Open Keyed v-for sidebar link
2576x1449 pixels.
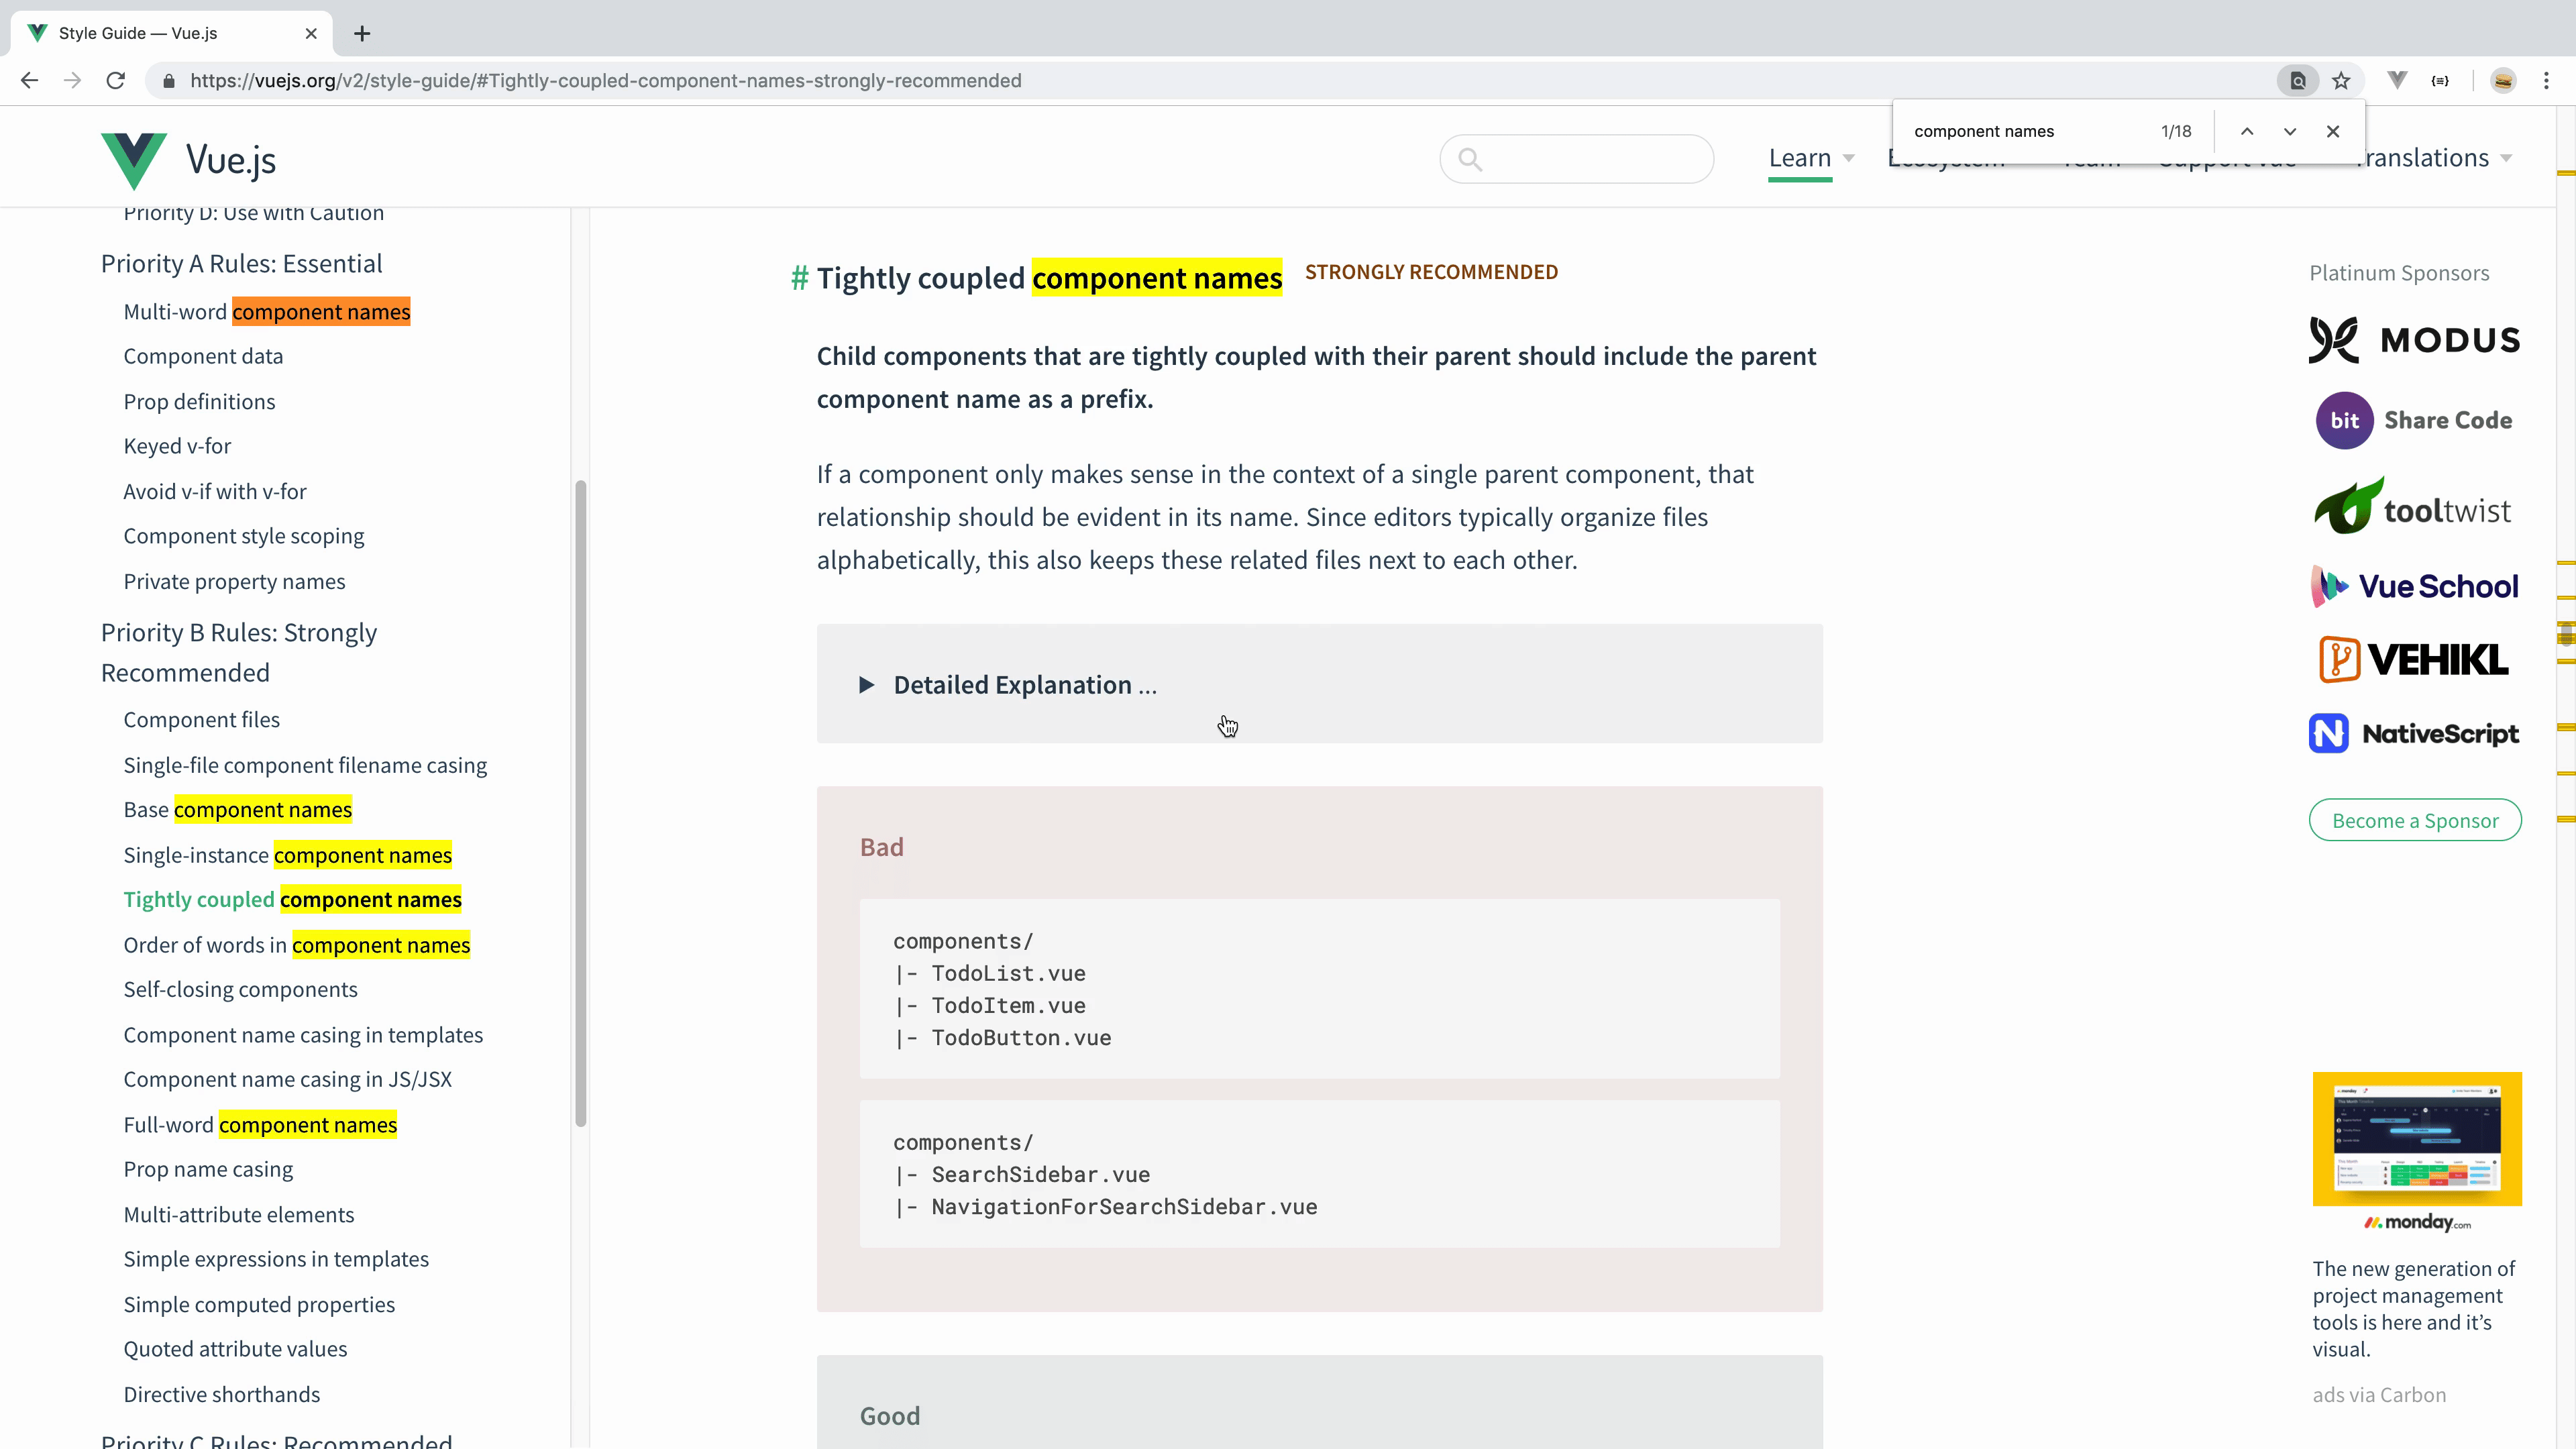coord(177,446)
